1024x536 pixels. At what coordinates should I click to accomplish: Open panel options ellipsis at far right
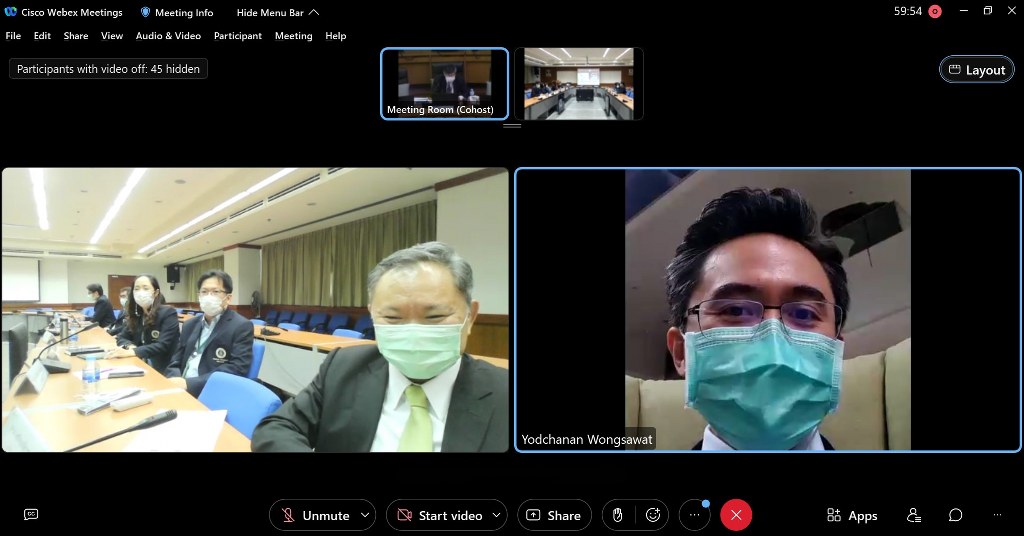(997, 515)
